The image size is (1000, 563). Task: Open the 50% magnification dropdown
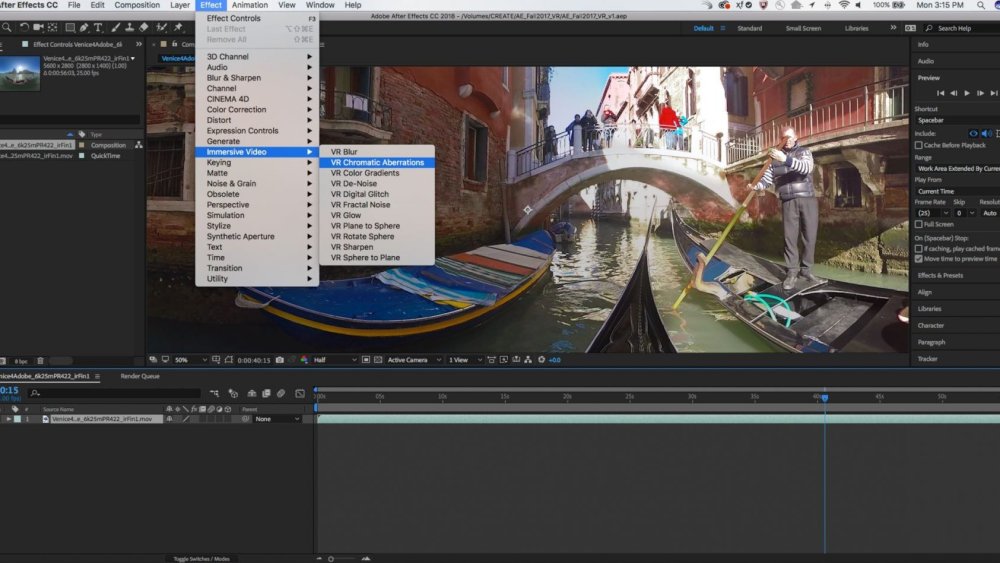(191, 360)
